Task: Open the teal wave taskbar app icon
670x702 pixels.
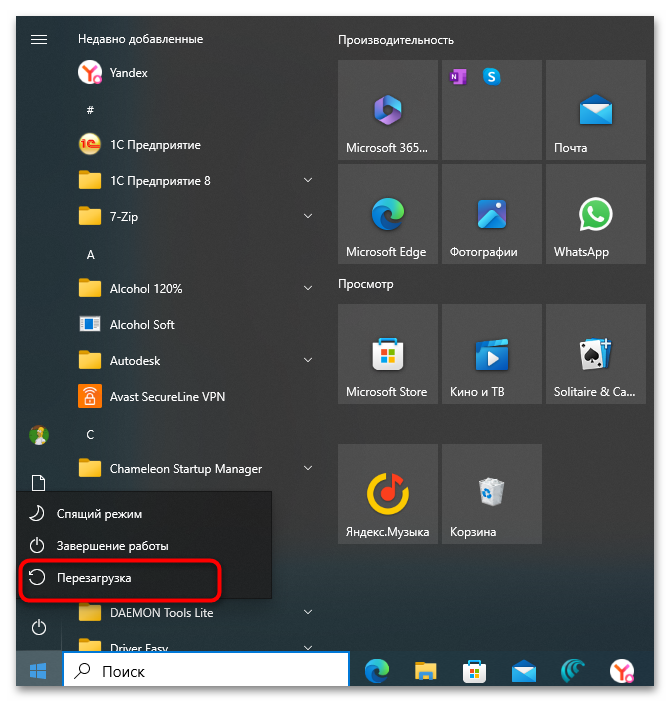Action: click(572, 671)
